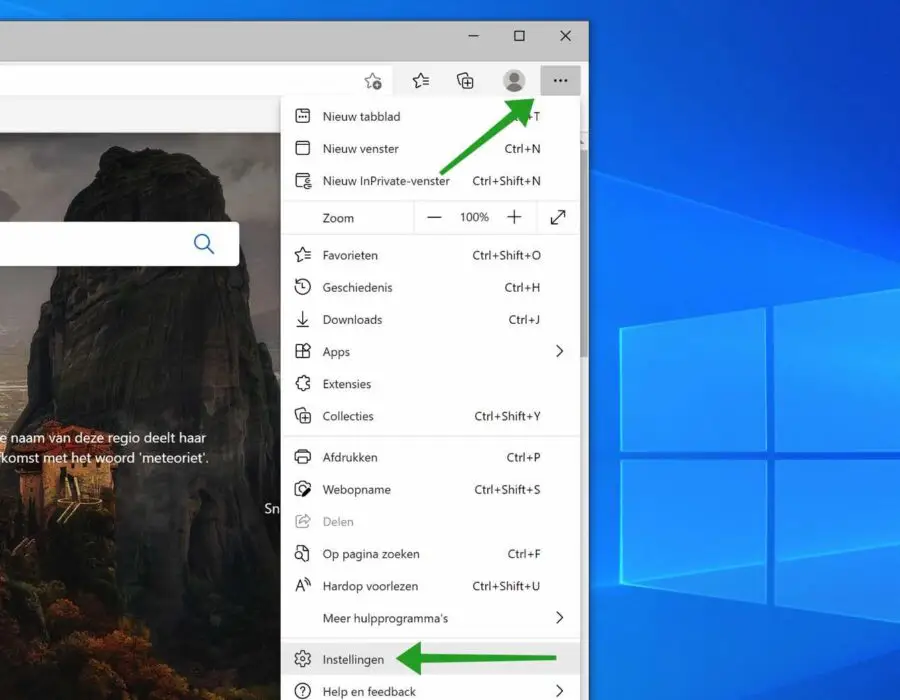This screenshot has height=700, width=900.
Task: Click the Ctrl+Shift+O shortcut text
Action: point(506,255)
